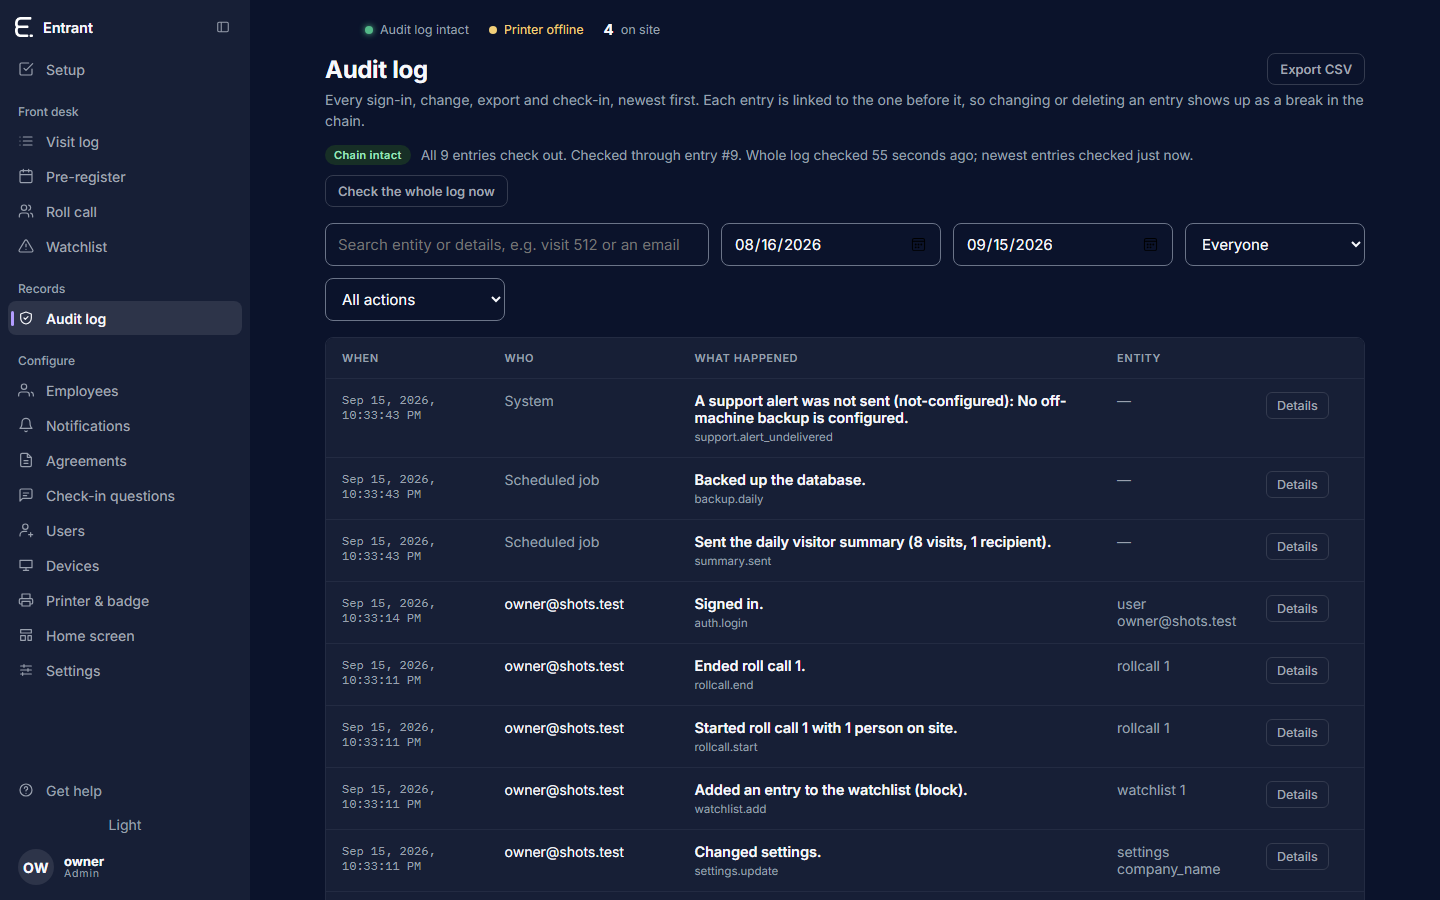Click the Entrant logo icon
The width and height of the screenshot is (1440, 900).
point(24,27)
